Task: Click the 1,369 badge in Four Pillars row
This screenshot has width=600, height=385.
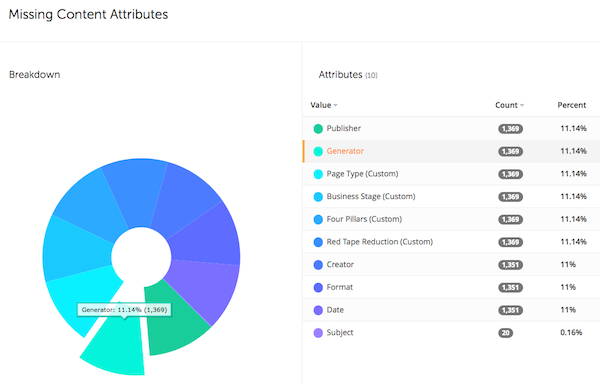Action: (510, 219)
